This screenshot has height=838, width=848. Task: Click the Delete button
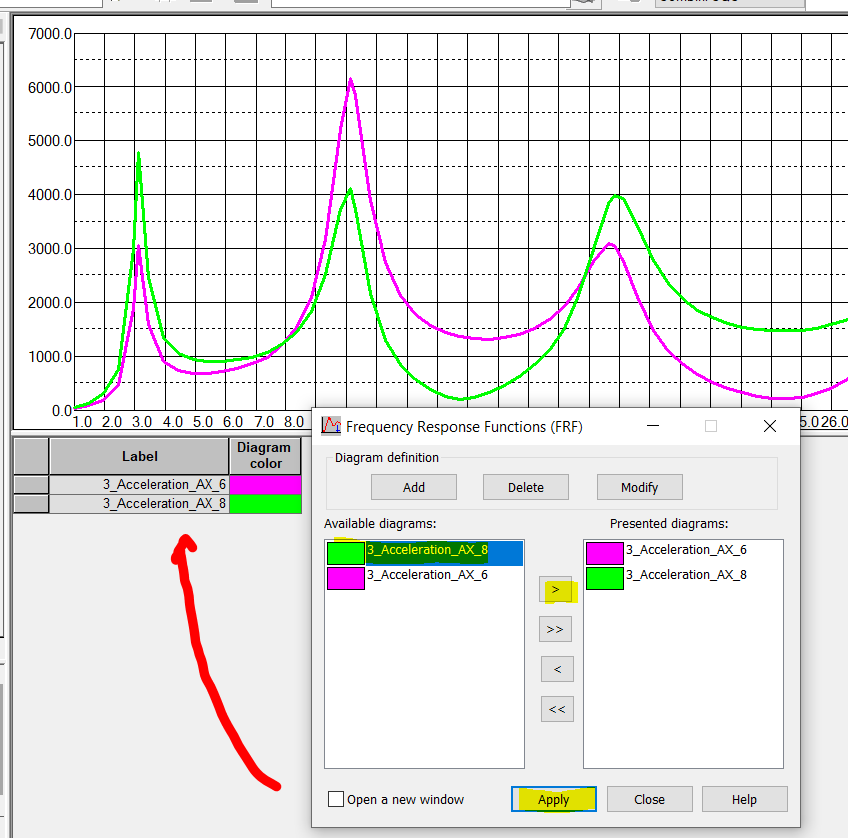click(525, 487)
